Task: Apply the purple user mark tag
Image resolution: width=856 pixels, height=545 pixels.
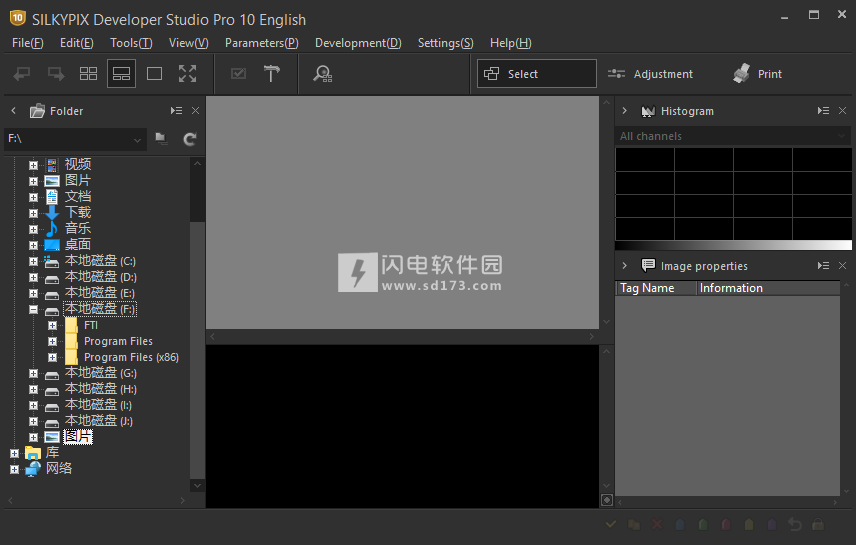Action: tap(772, 525)
